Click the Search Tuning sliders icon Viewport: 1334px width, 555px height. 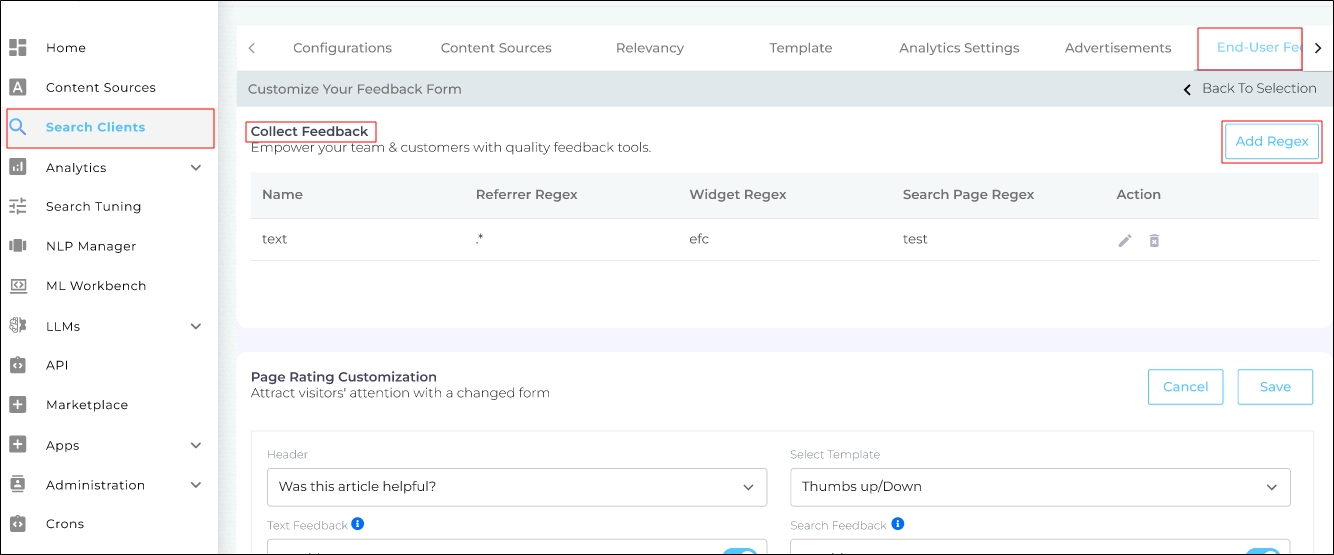17,207
